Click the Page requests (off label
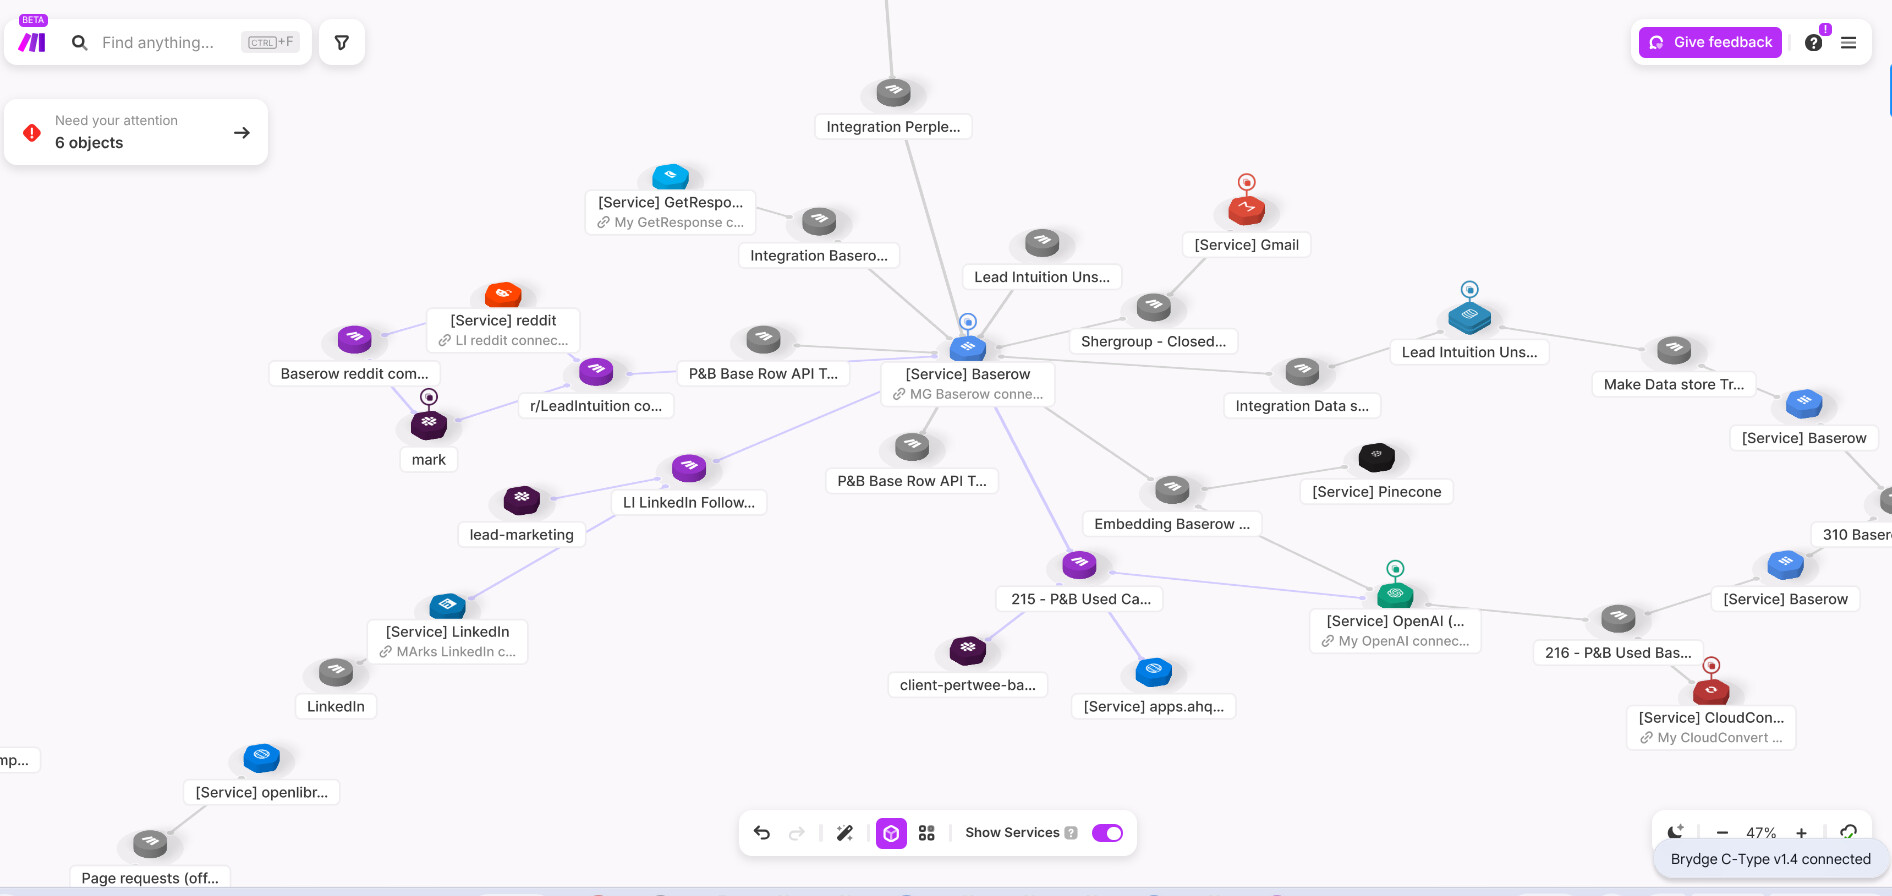The width and height of the screenshot is (1892, 896). (x=150, y=878)
